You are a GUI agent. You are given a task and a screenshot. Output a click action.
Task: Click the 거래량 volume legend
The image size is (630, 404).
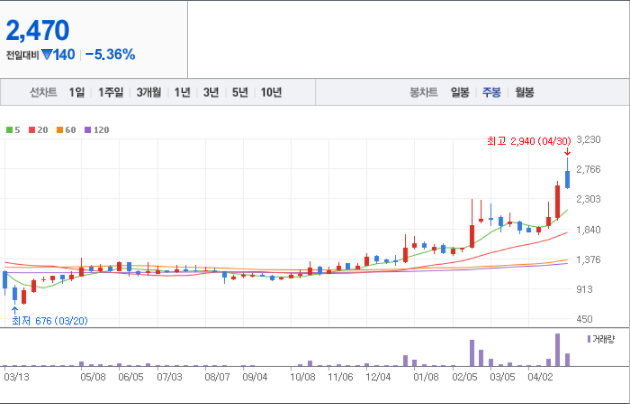(x=601, y=339)
